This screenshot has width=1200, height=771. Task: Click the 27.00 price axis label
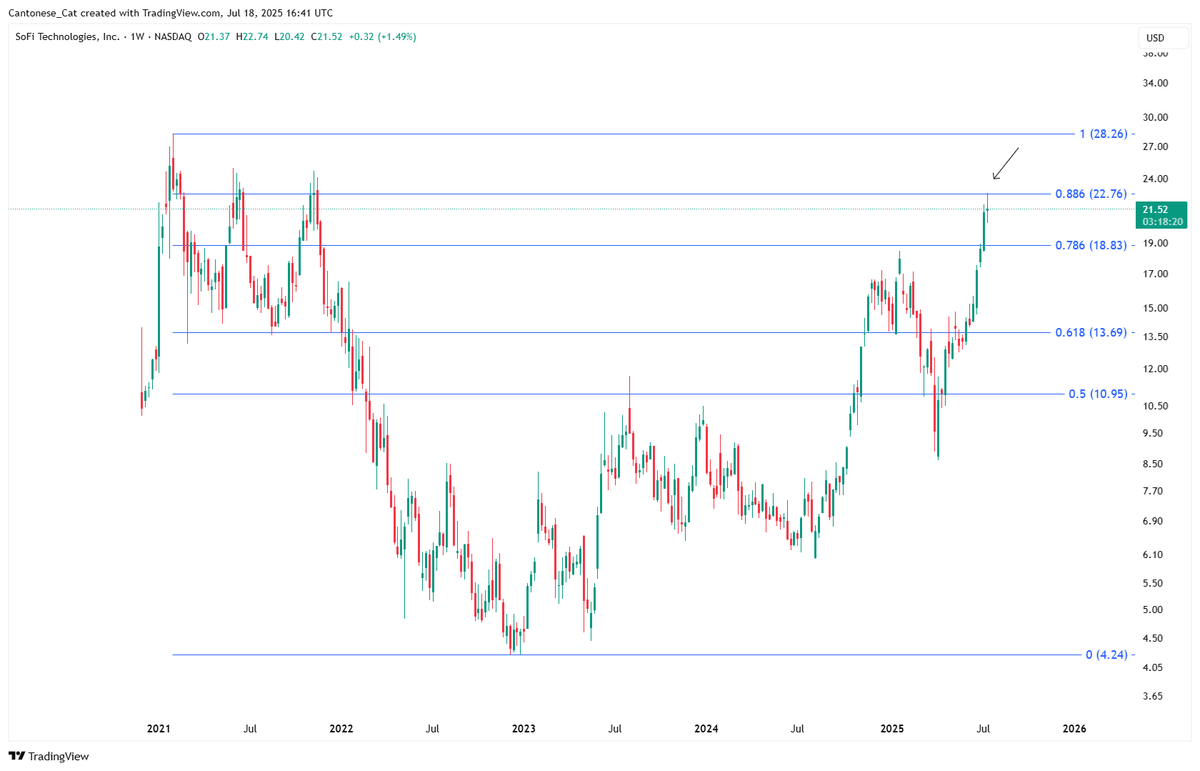1156,147
